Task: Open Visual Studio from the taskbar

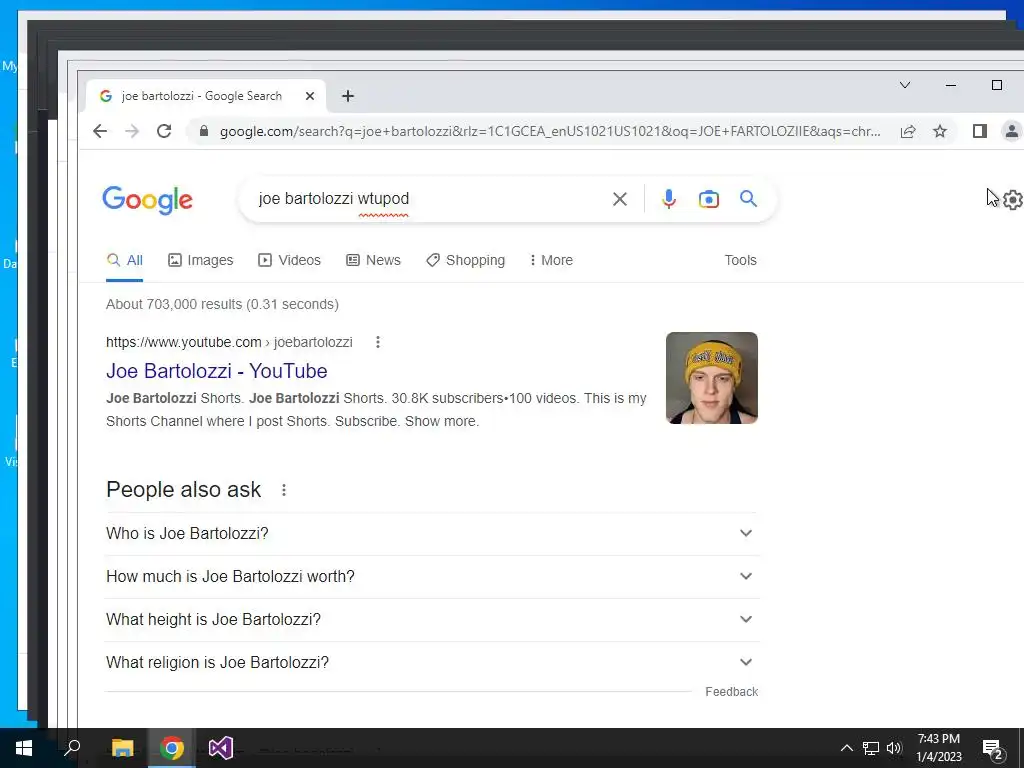Action: point(221,748)
